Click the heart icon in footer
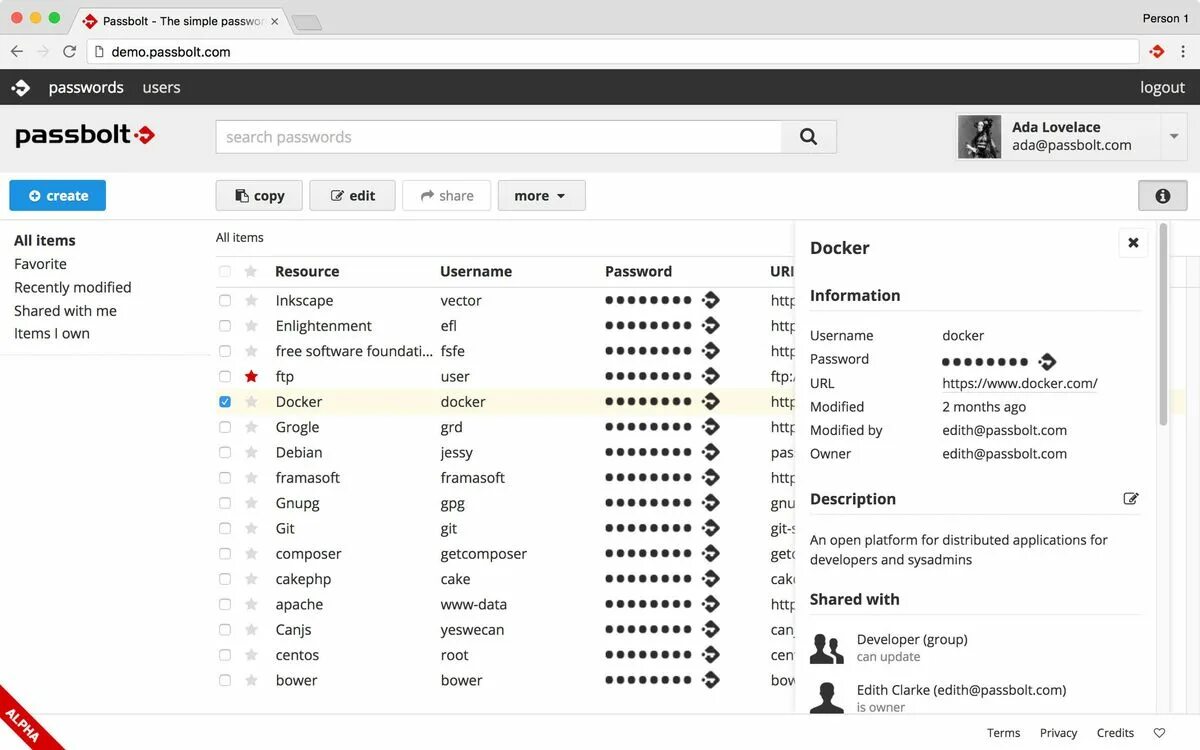Viewport: 1200px width, 750px height. click(x=1159, y=733)
